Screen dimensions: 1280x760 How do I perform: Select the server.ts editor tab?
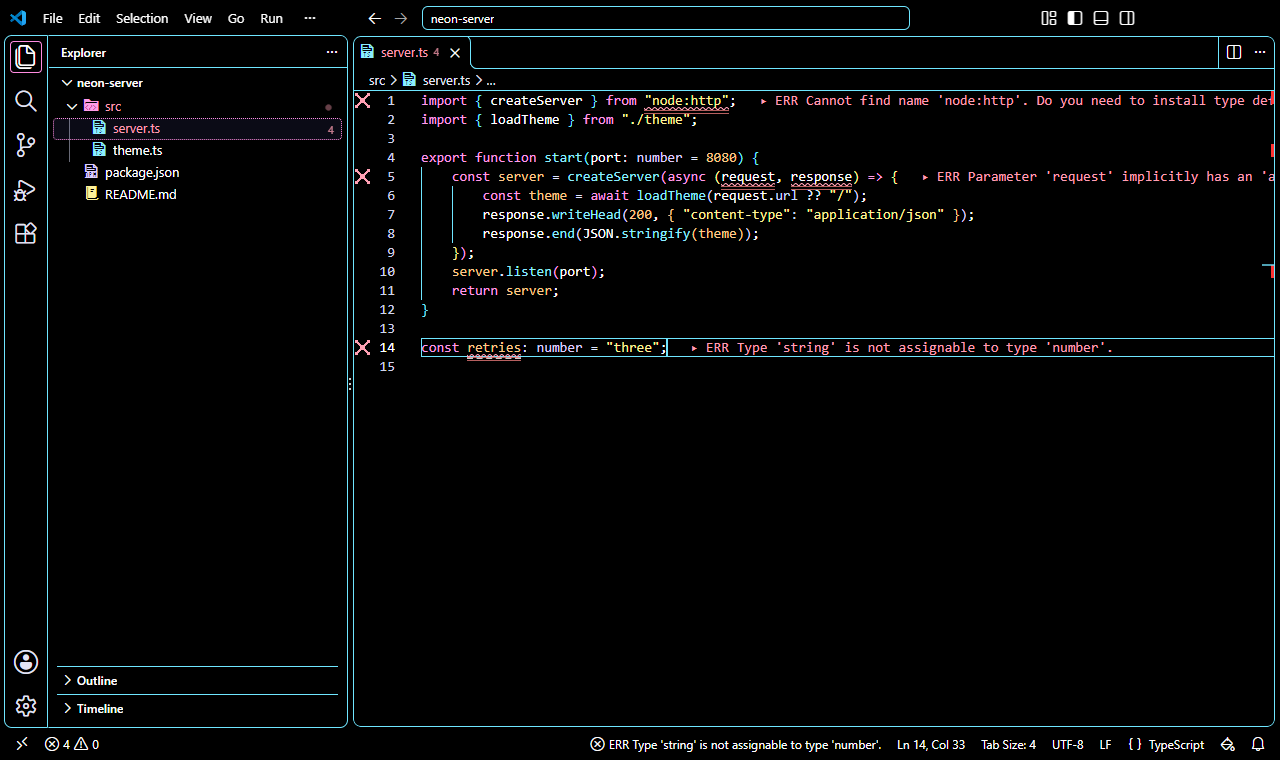[411, 53]
